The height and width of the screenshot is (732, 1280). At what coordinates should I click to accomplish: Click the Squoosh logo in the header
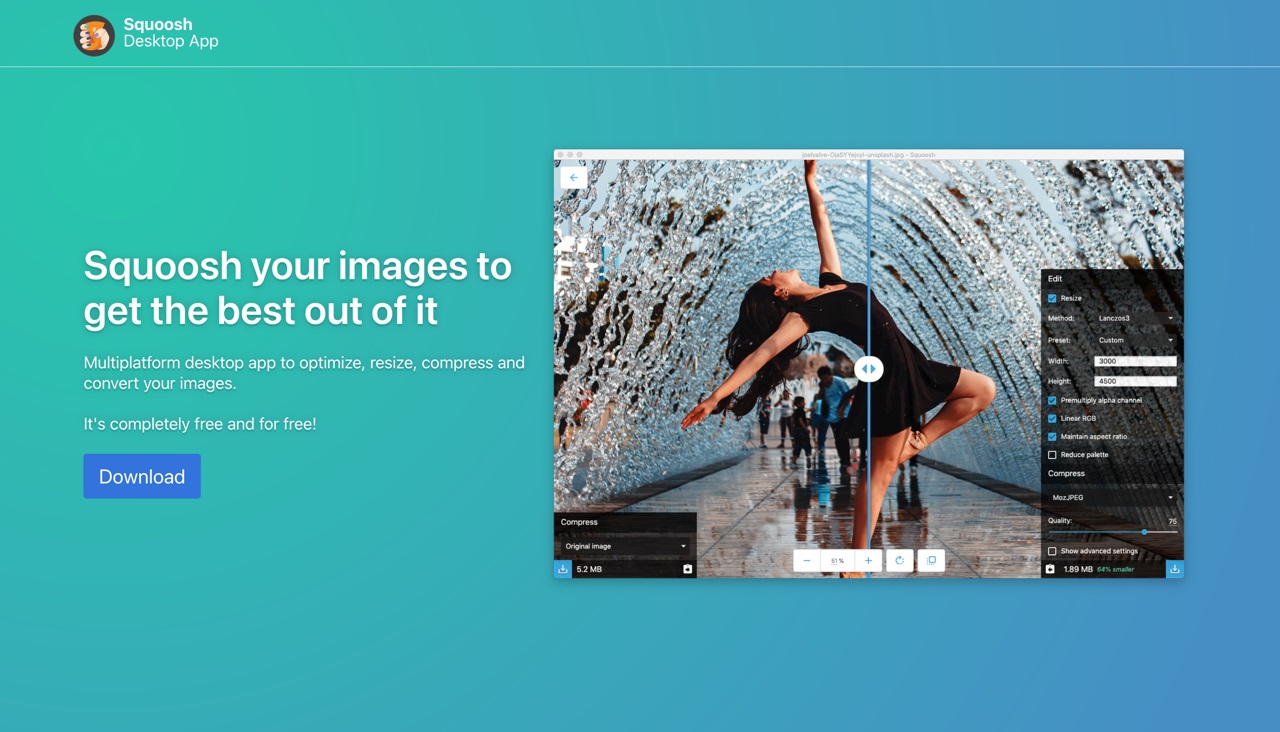94,35
